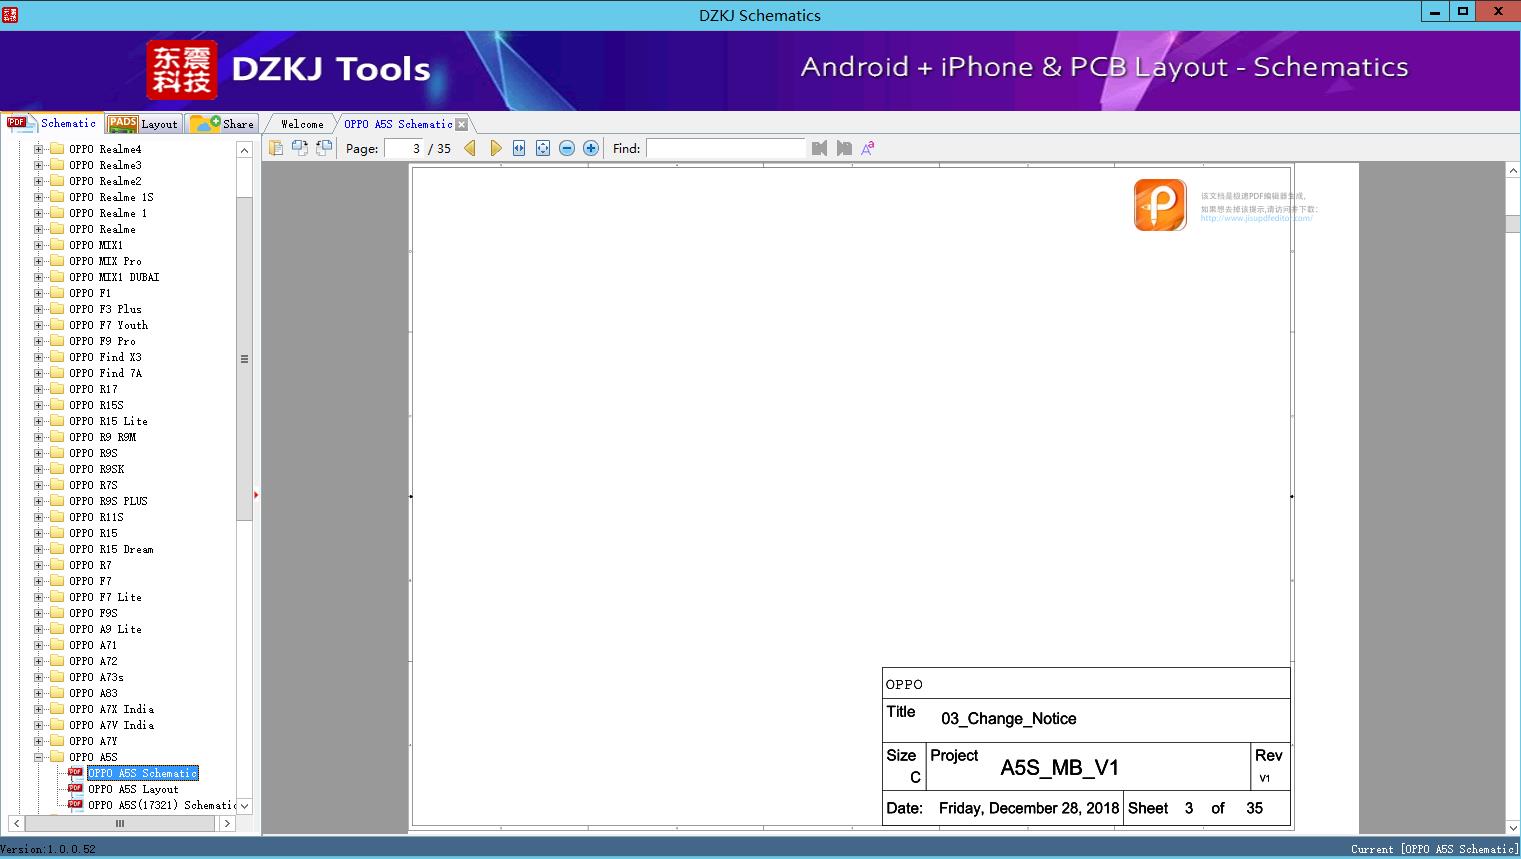Screen dimensions: 1521x859
Task: Switch to the Schematic panel tab
Action: pyautogui.click(x=52, y=123)
